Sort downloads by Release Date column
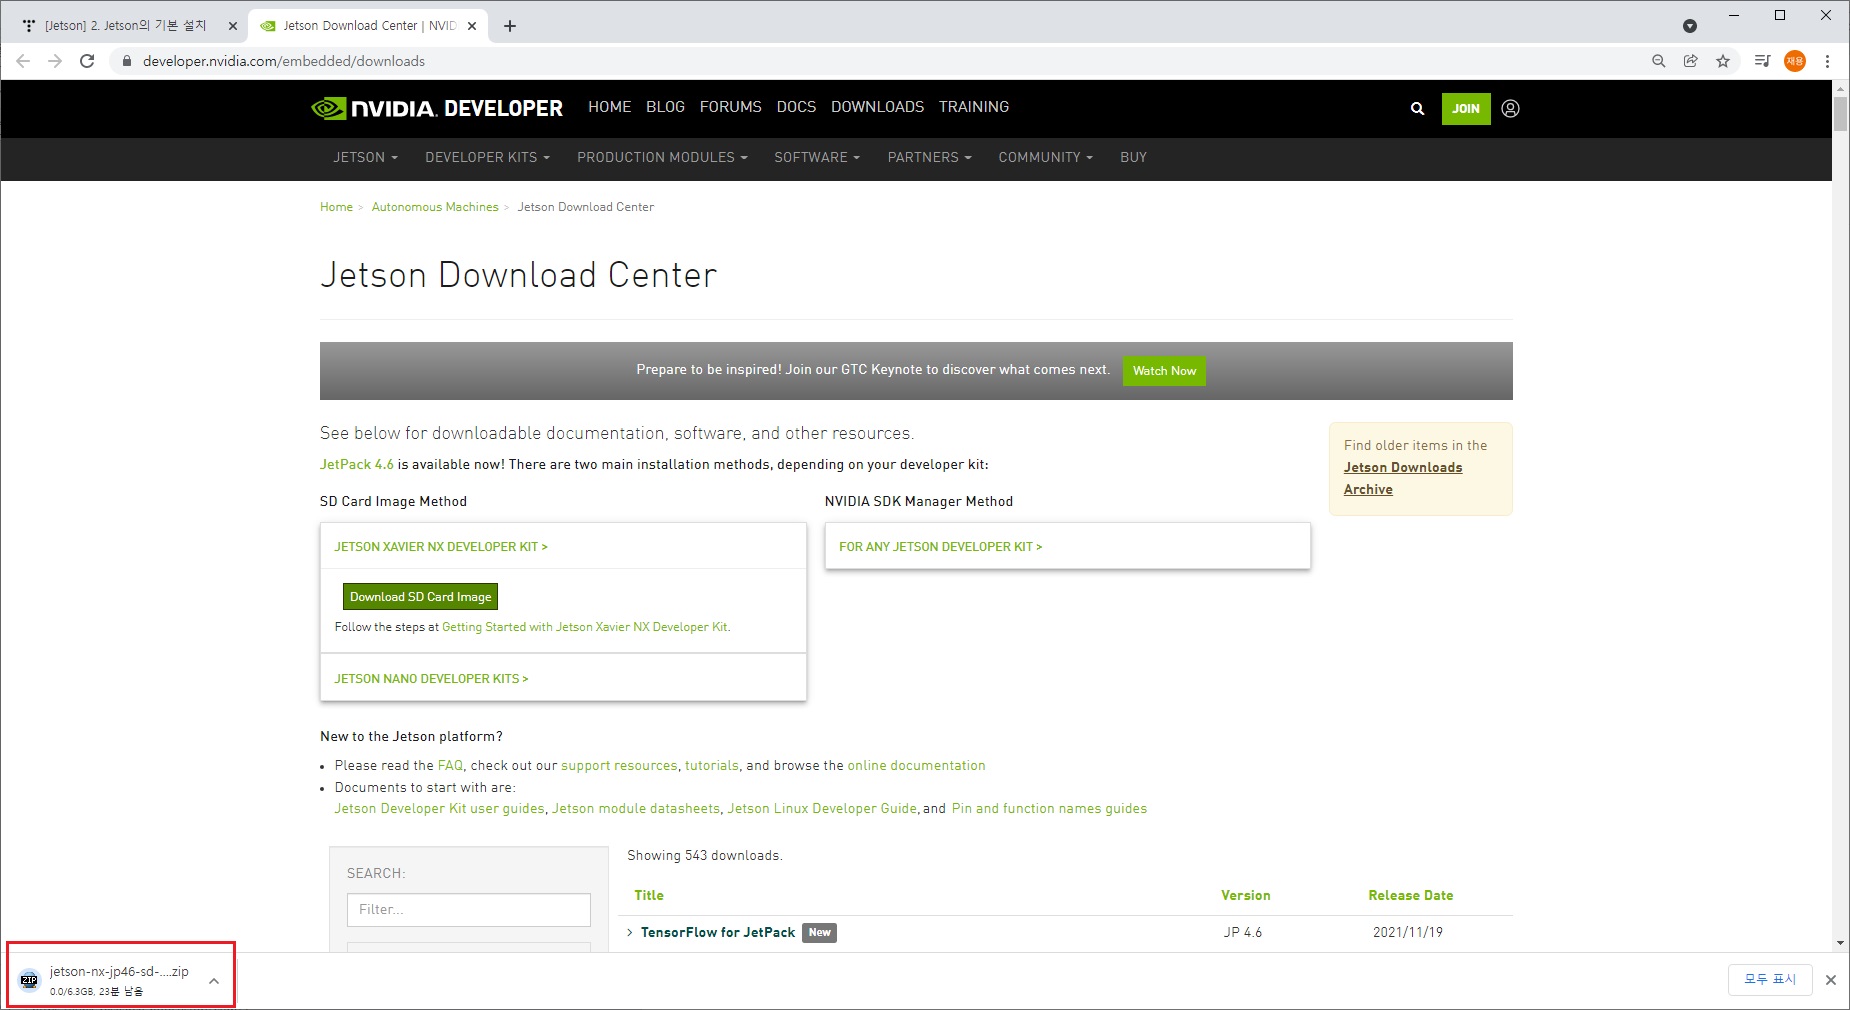This screenshot has height=1010, width=1850. pyautogui.click(x=1410, y=895)
